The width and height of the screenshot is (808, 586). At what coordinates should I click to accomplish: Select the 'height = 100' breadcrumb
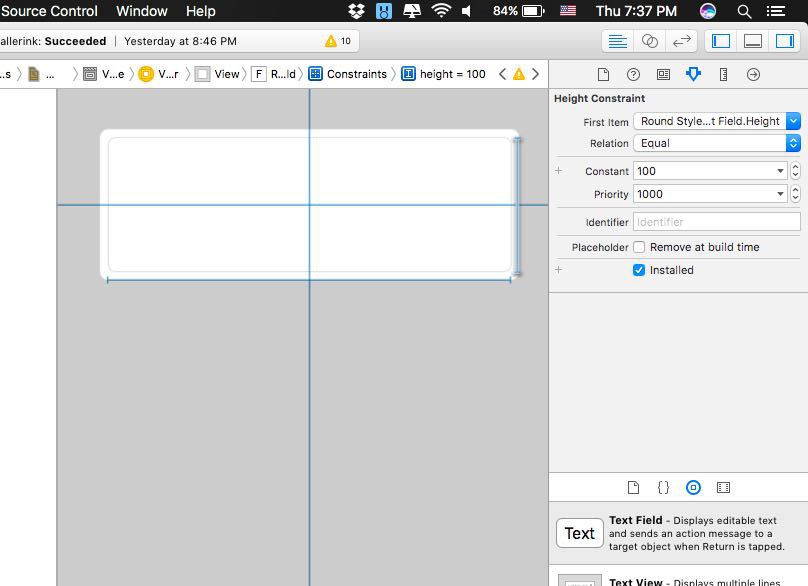(444, 74)
